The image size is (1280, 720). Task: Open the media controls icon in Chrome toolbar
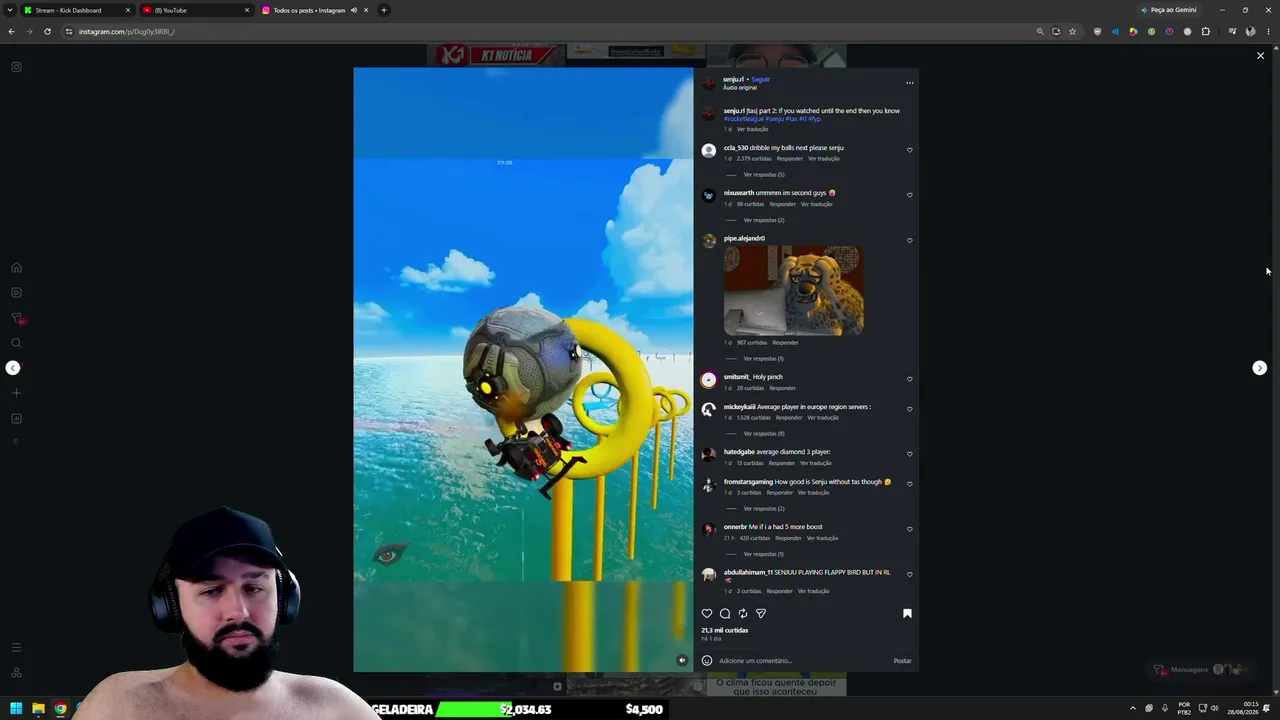pyautogui.click(x=1232, y=31)
